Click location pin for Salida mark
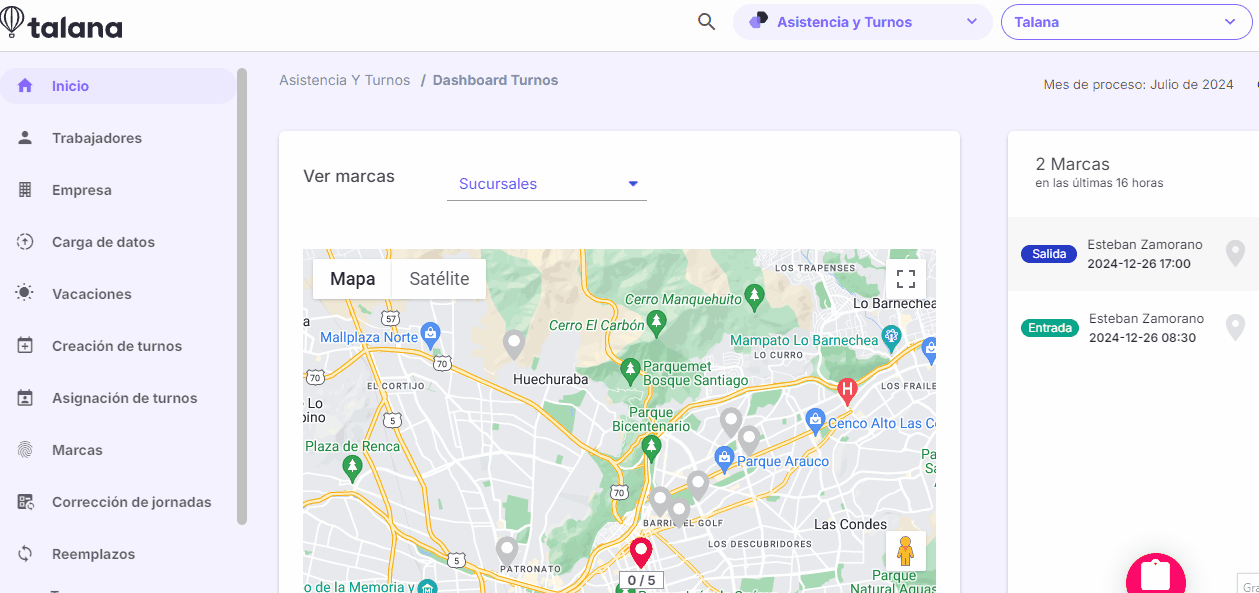The width and height of the screenshot is (1259, 593). (x=1235, y=253)
